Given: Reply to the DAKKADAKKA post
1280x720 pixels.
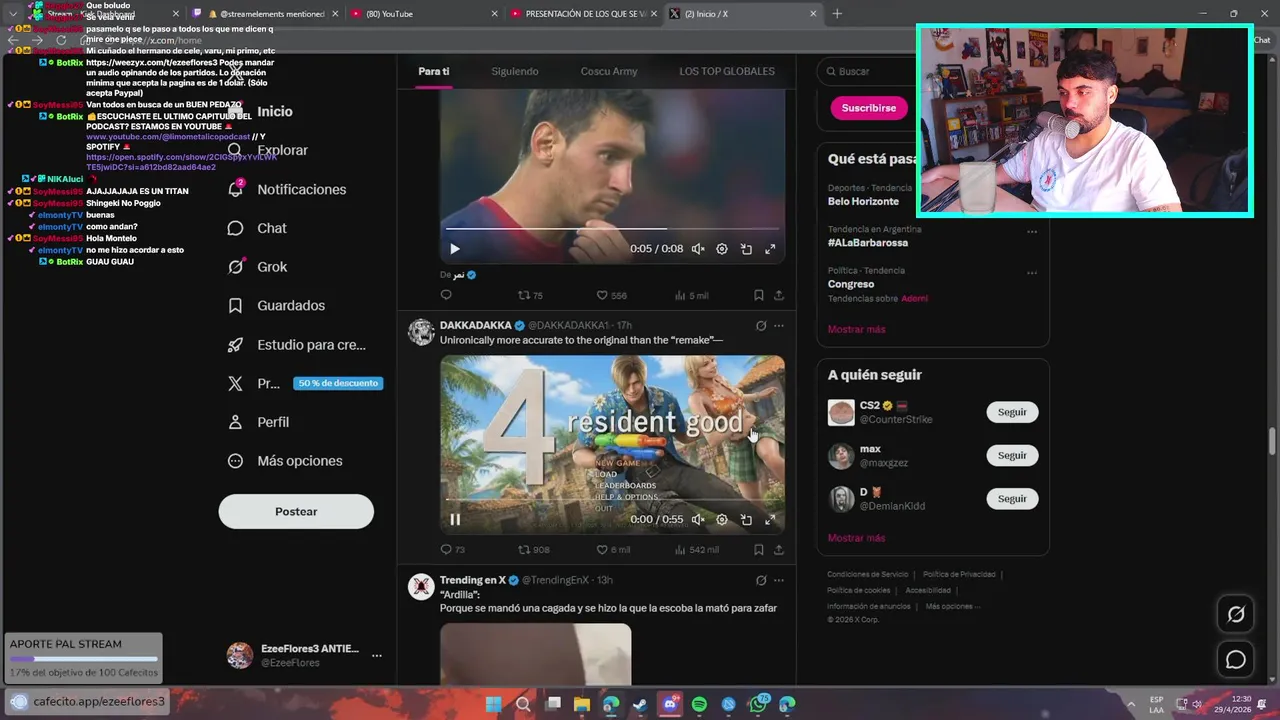Looking at the screenshot, I should point(453,549).
